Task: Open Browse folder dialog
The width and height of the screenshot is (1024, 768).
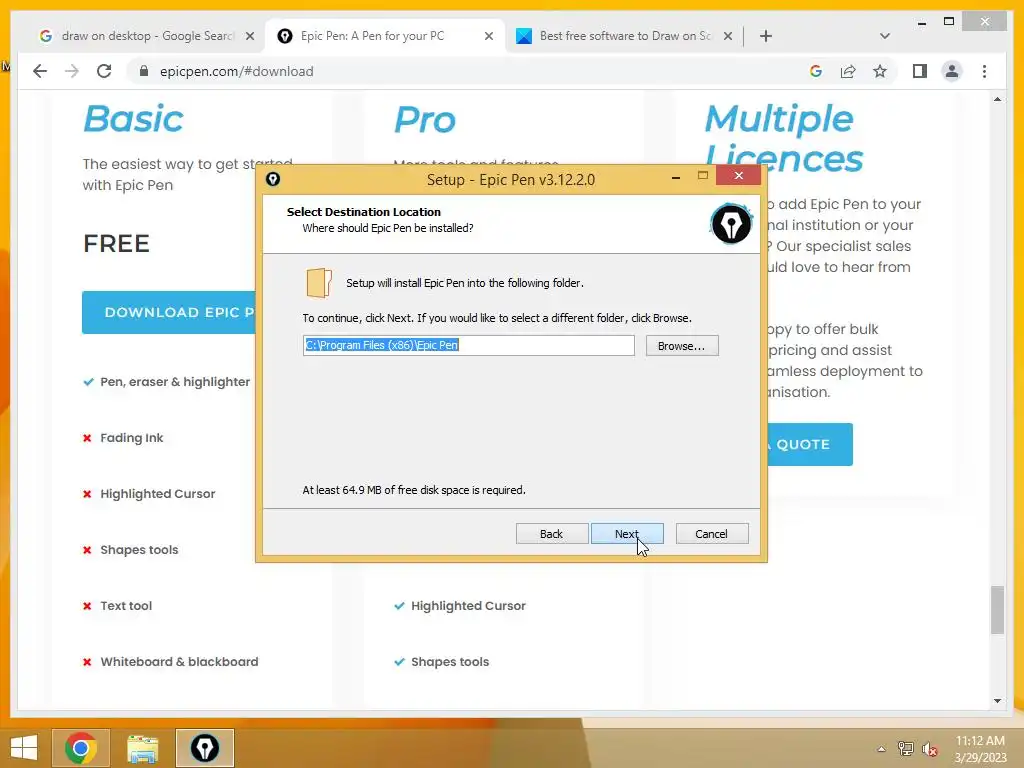Action: tap(682, 345)
